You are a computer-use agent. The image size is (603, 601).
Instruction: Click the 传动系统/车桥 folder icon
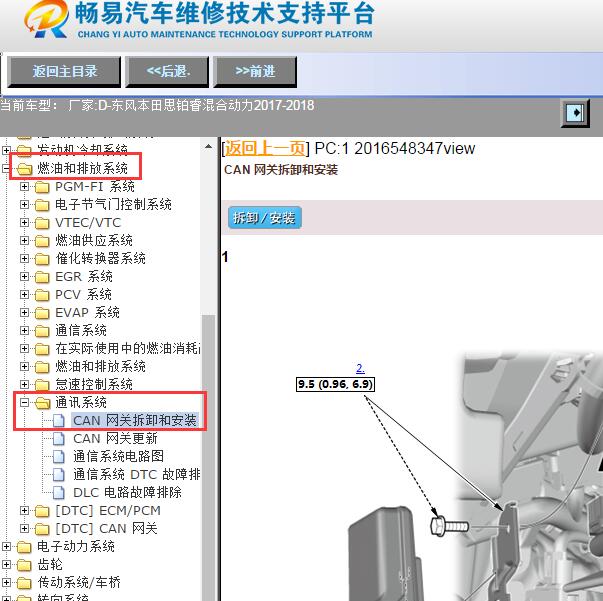(x=24, y=583)
